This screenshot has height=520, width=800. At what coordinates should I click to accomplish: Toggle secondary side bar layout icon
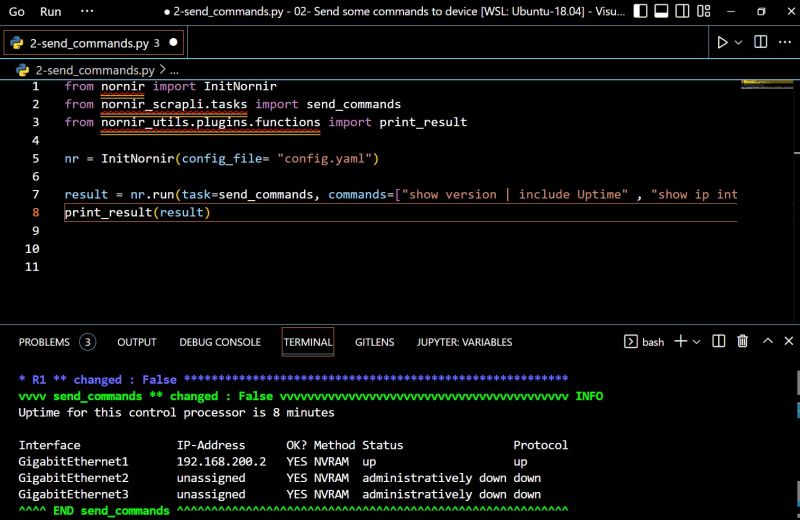[682, 11]
